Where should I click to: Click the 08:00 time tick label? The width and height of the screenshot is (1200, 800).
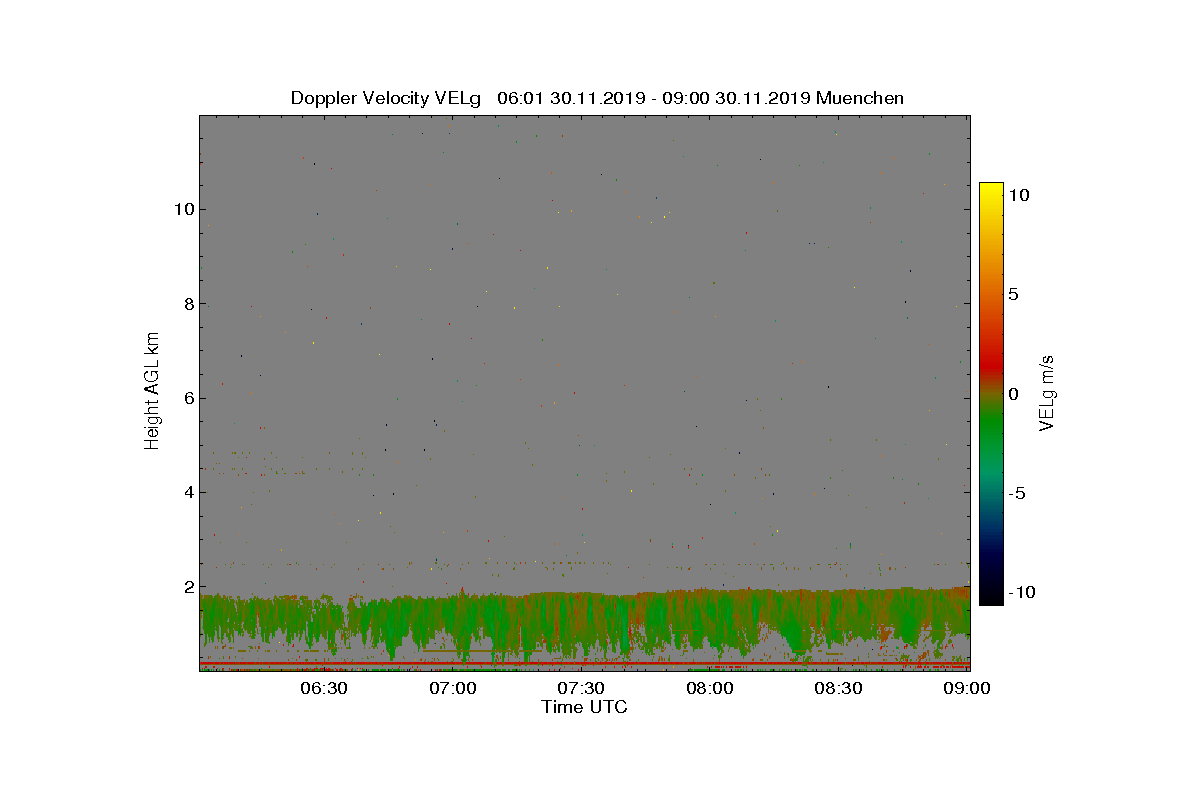[x=710, y=688]
